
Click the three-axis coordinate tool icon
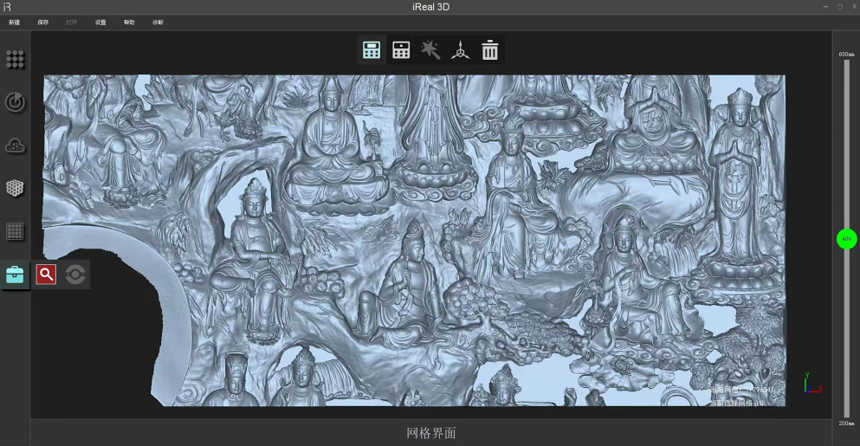(x=460, y=50)
